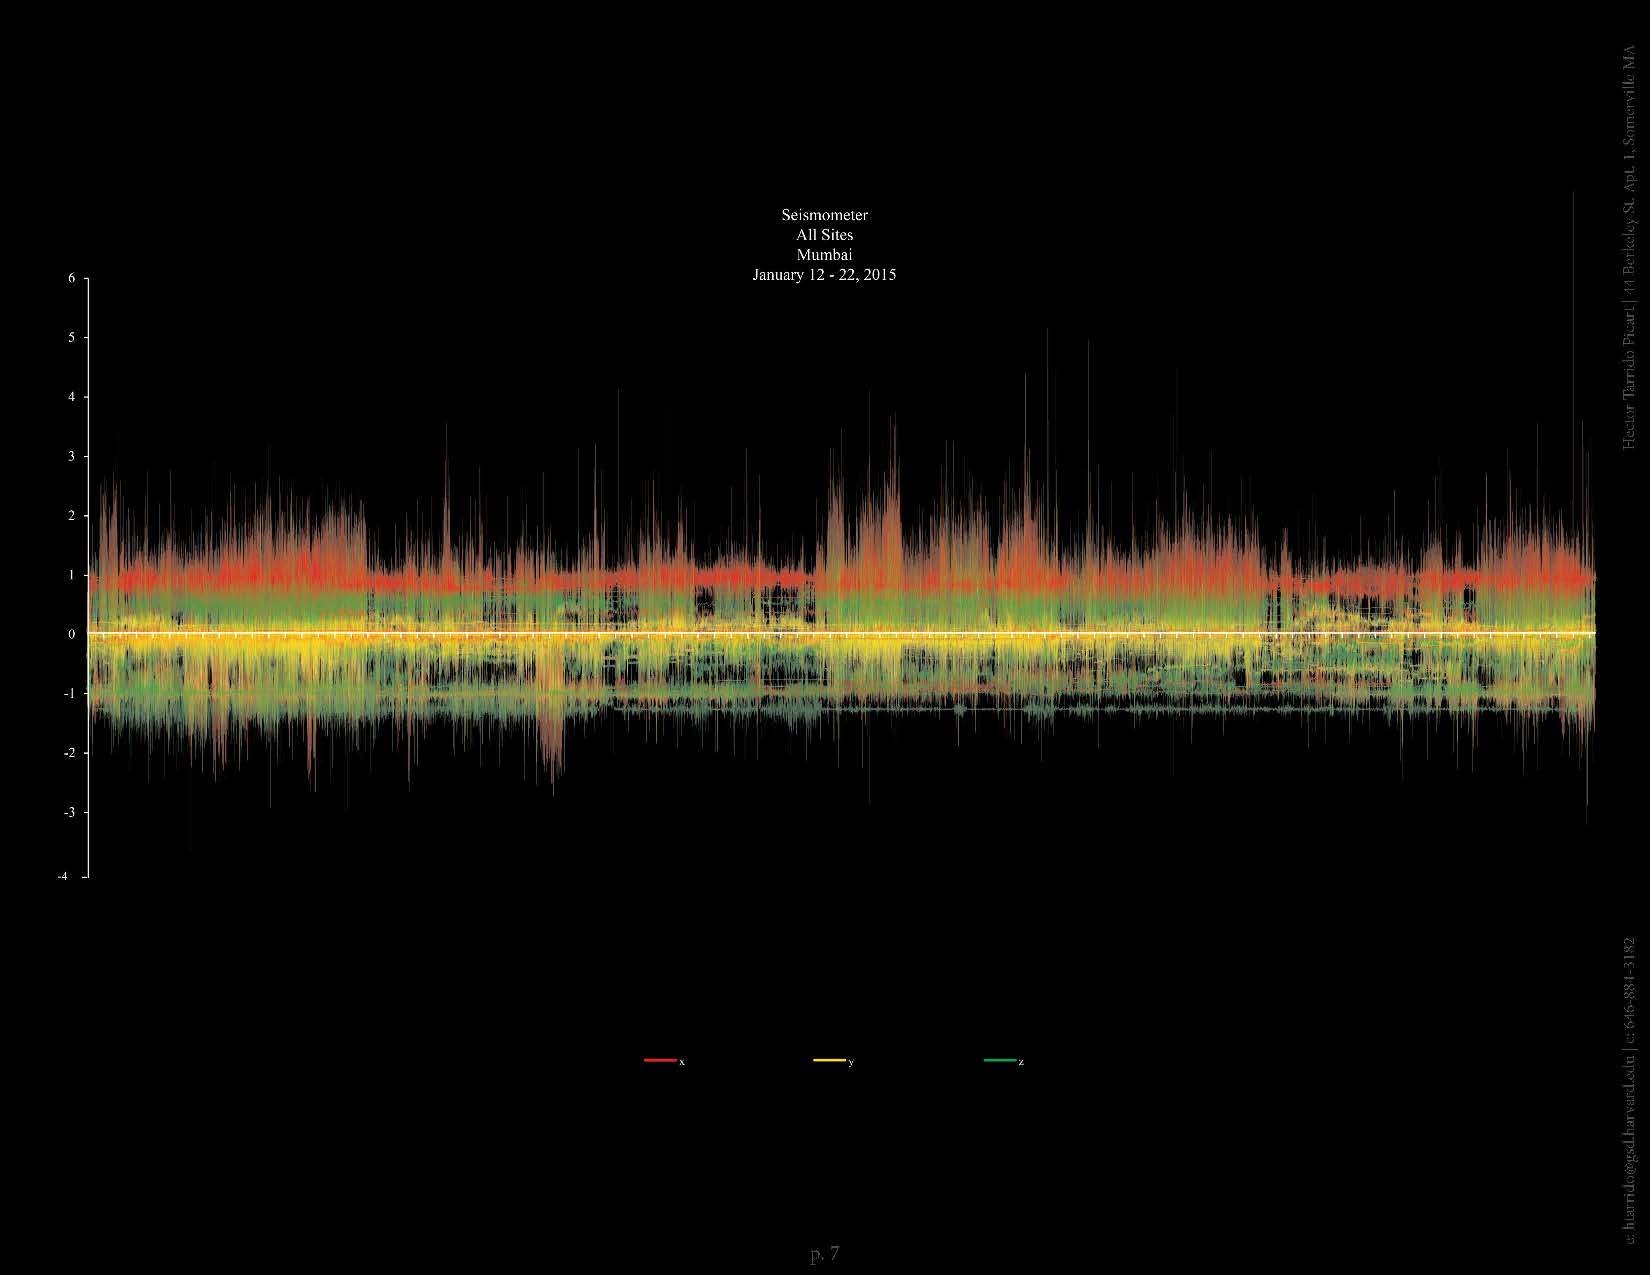Click the y-axis label 0

(72, 634)
